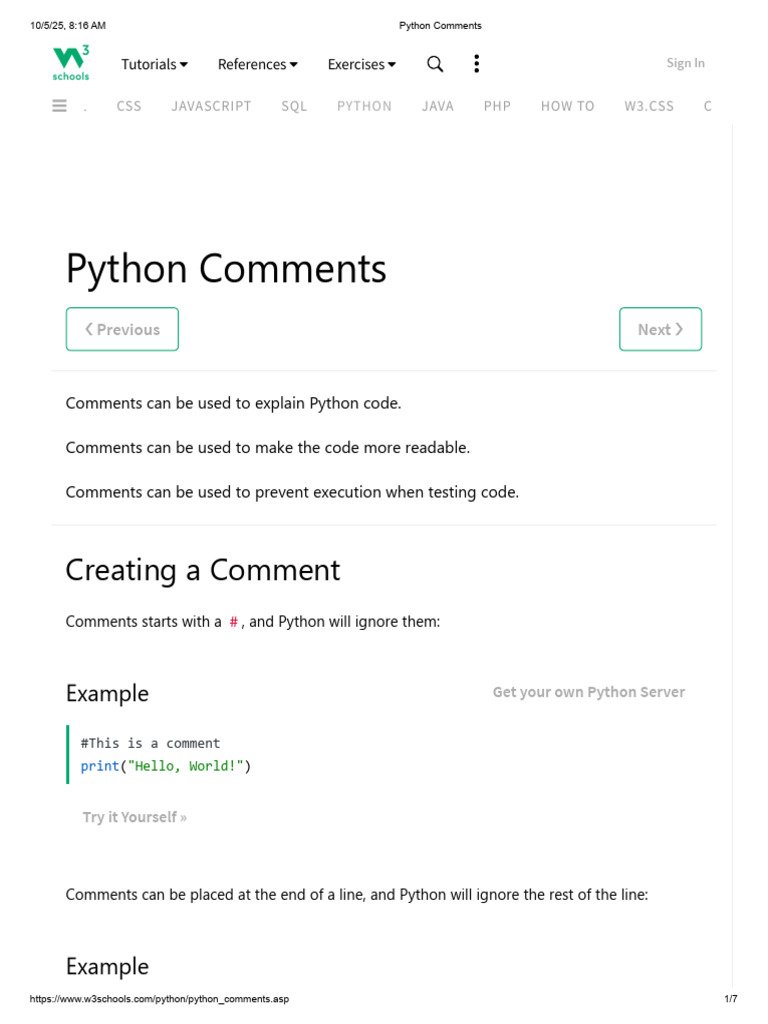This screenshot has width=768, height=1024.
Task: Expand the Exercises dropdown
Action: pyautogui.click(x=361, y=64)
